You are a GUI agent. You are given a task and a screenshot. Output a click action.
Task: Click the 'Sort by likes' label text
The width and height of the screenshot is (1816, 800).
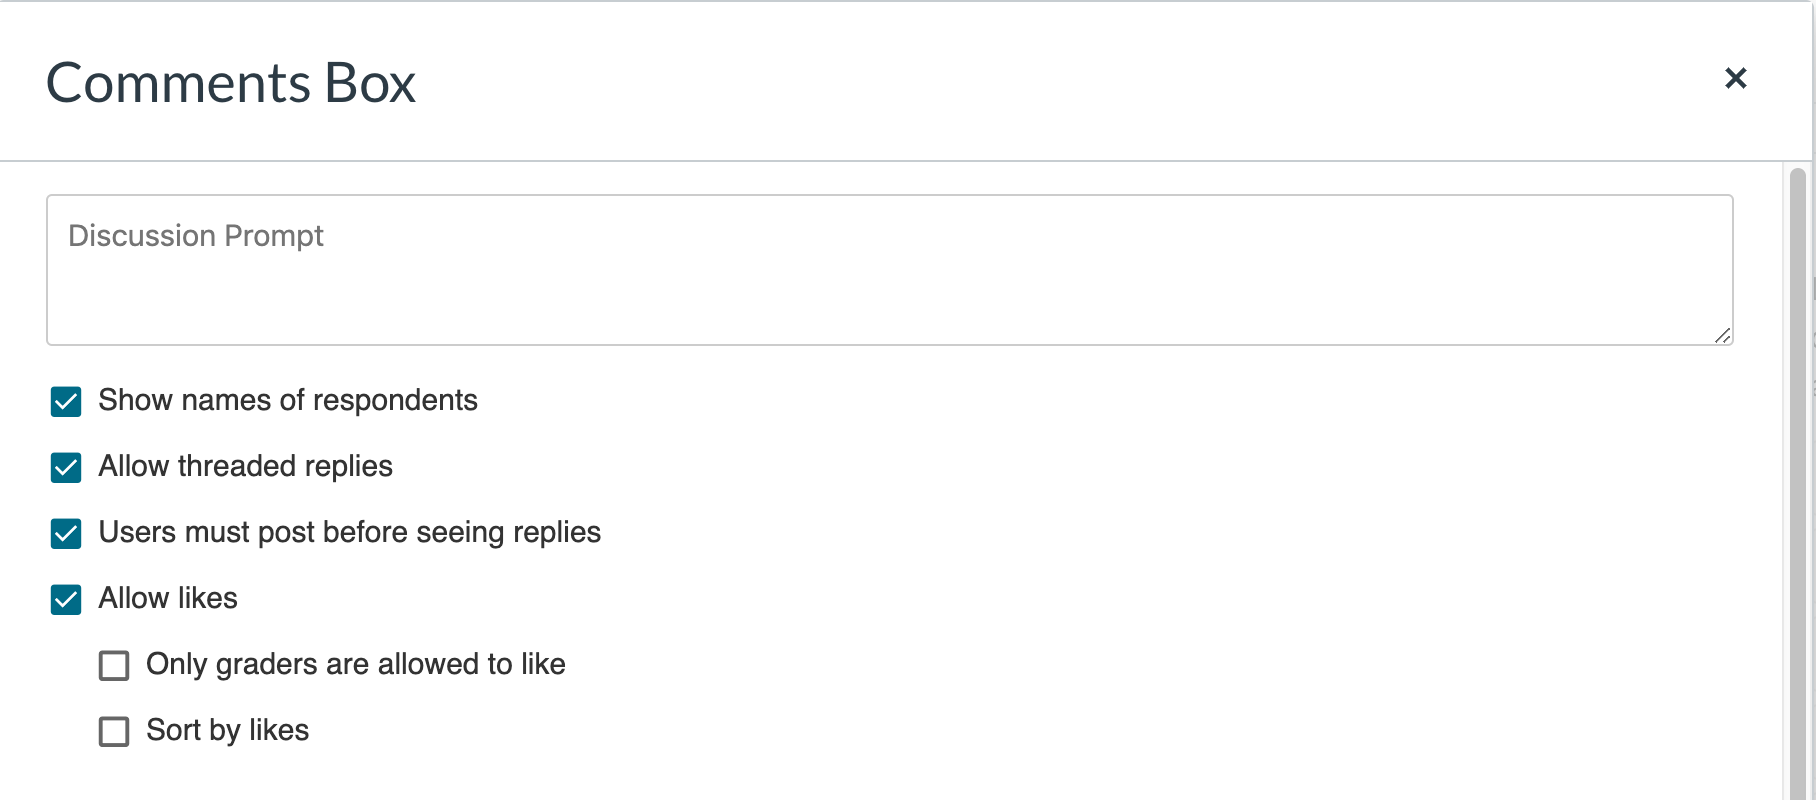click(x=227, y=731)
